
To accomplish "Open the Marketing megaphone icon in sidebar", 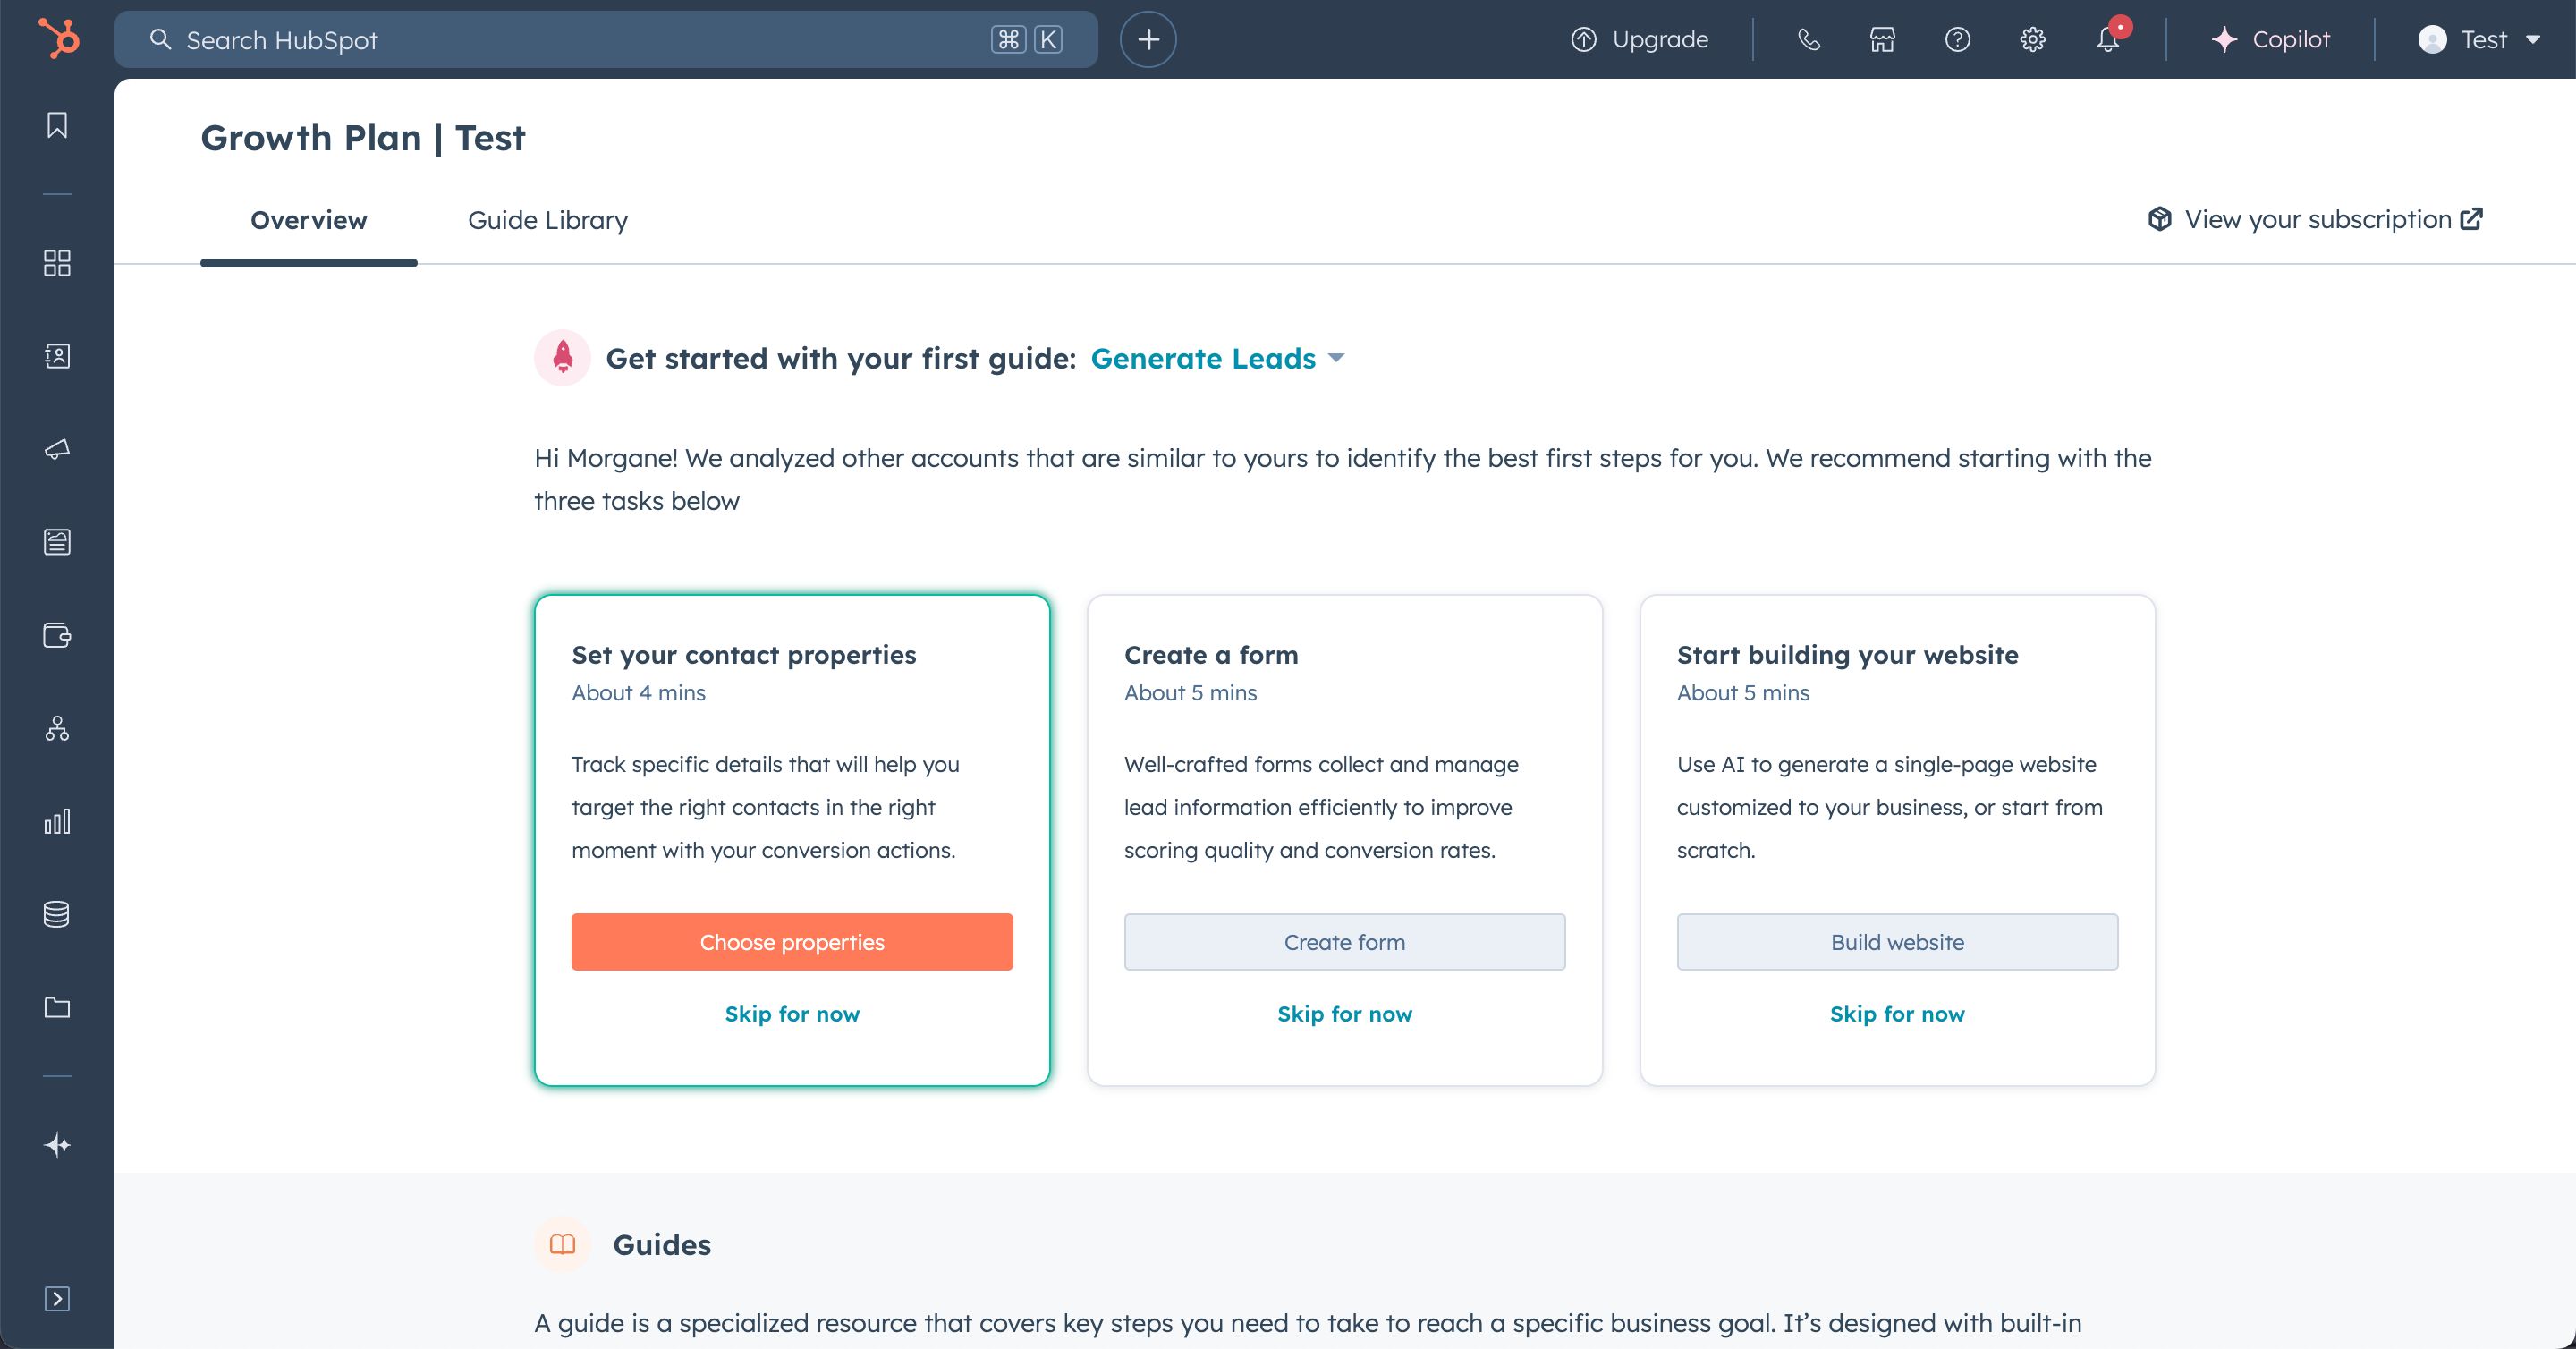I will point(57,449).
